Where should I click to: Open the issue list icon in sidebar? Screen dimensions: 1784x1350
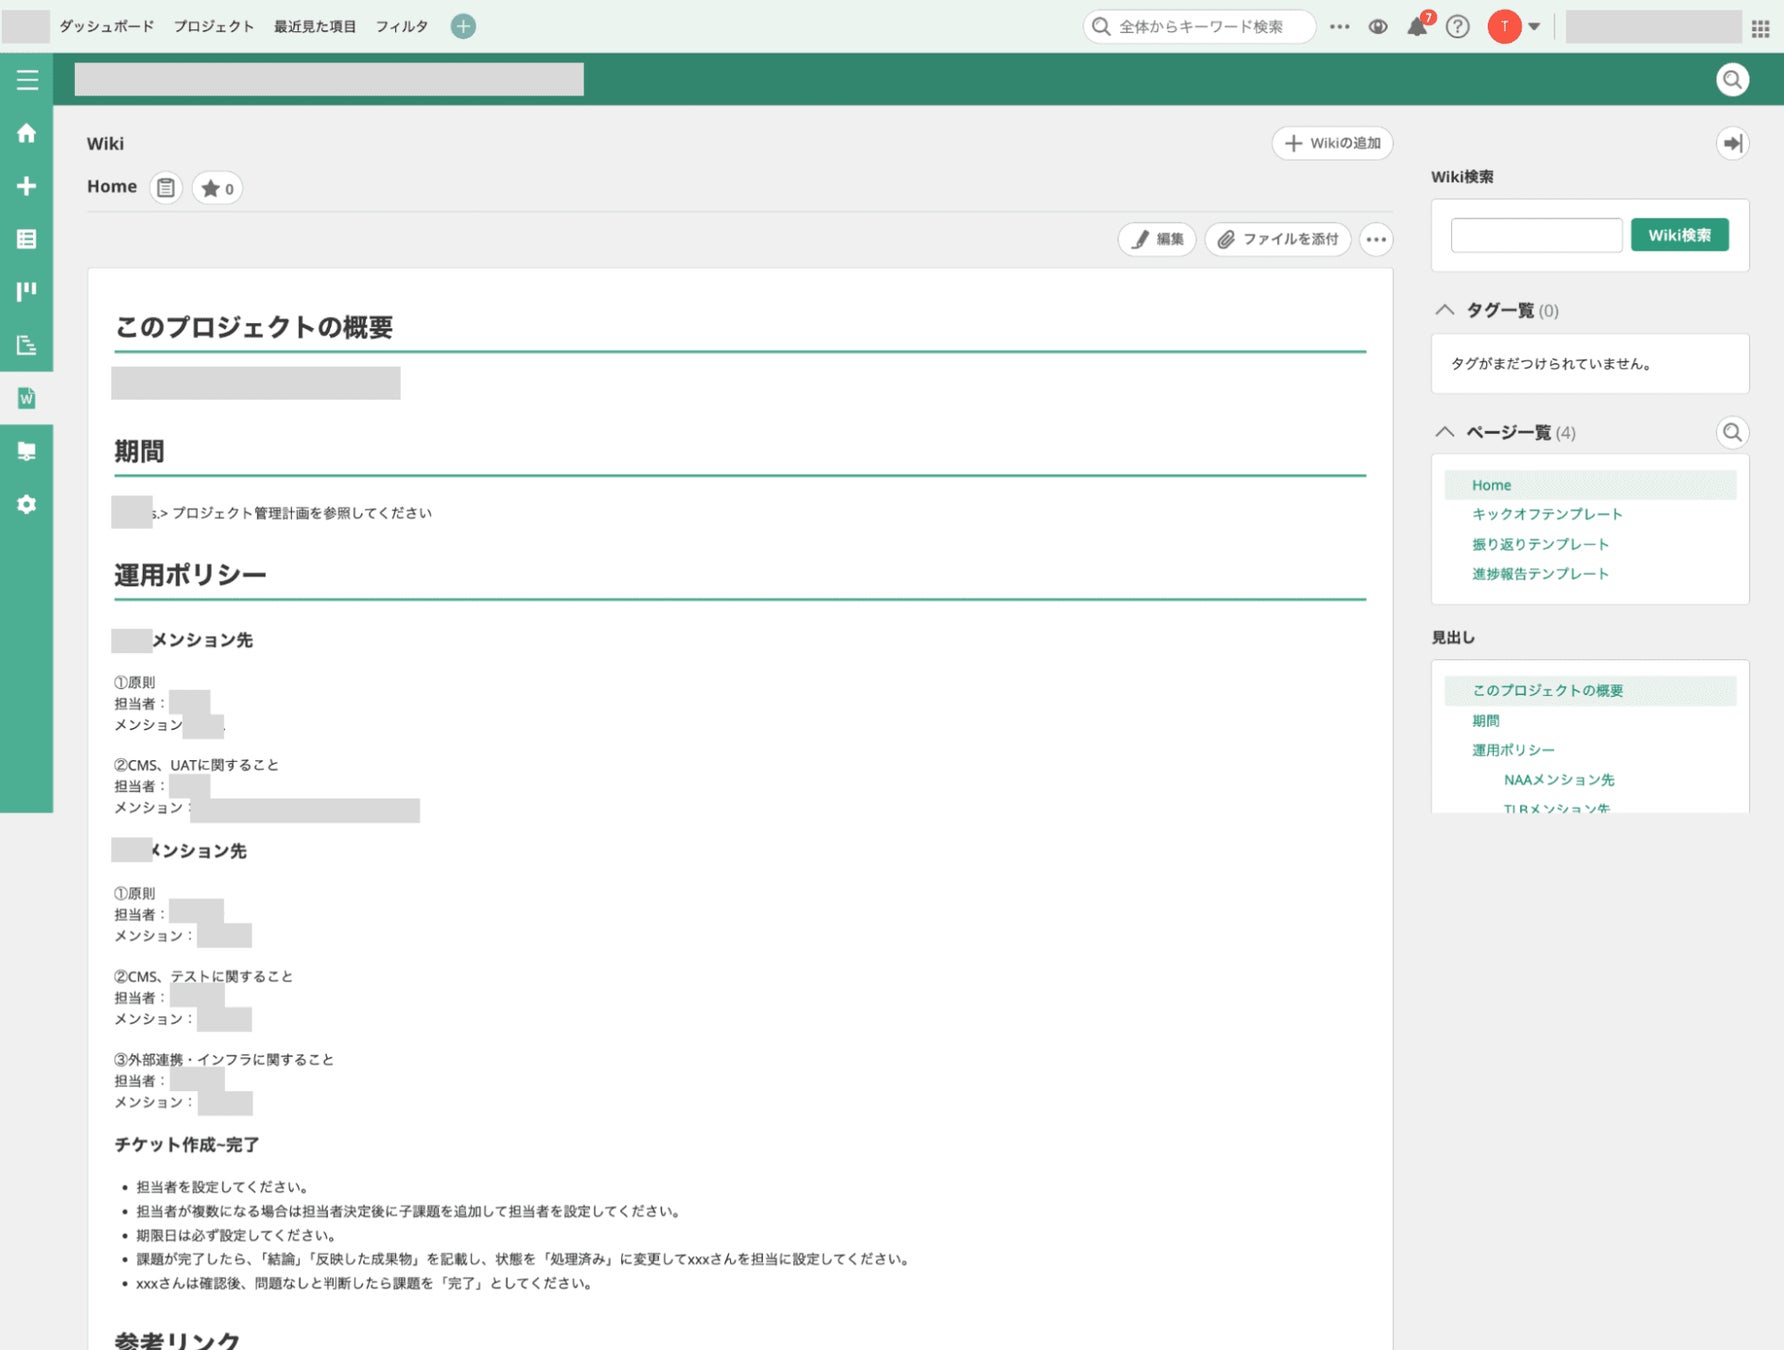point(27,239)
